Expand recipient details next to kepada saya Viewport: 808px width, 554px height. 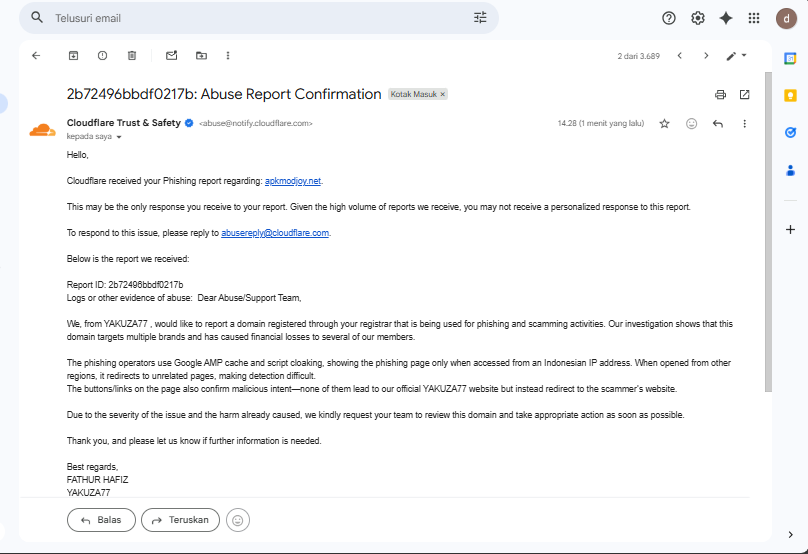point(119,137)
